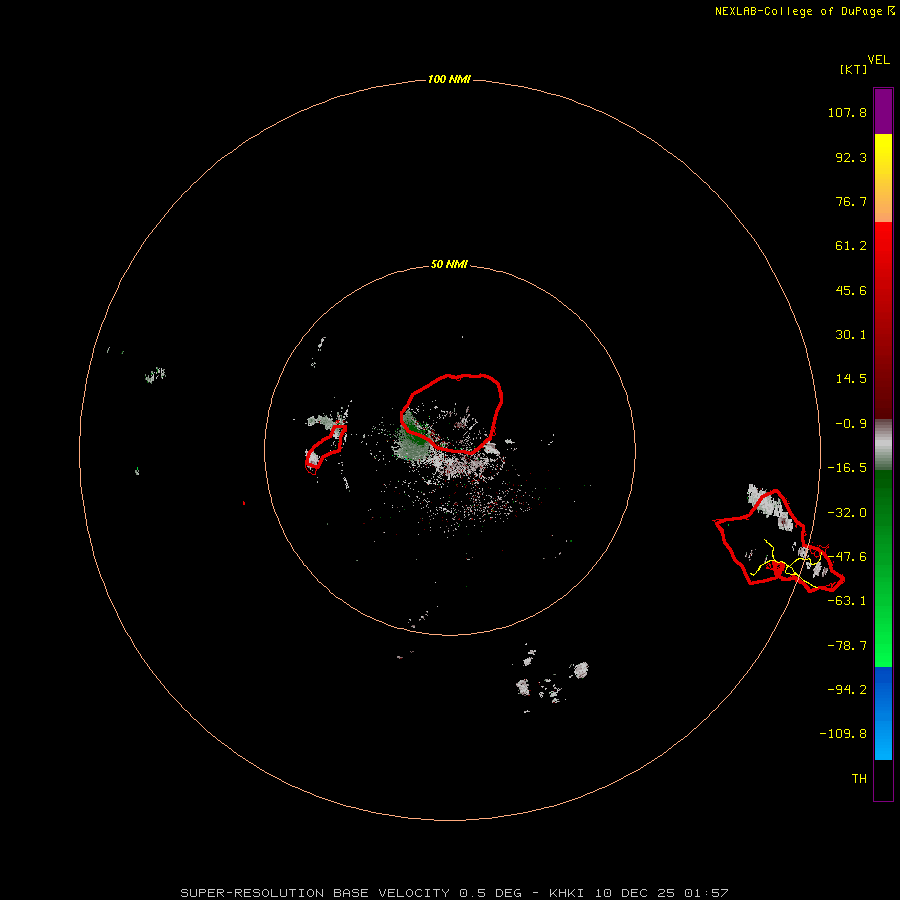Click the 100 NMI range ring label

(449, 79)
